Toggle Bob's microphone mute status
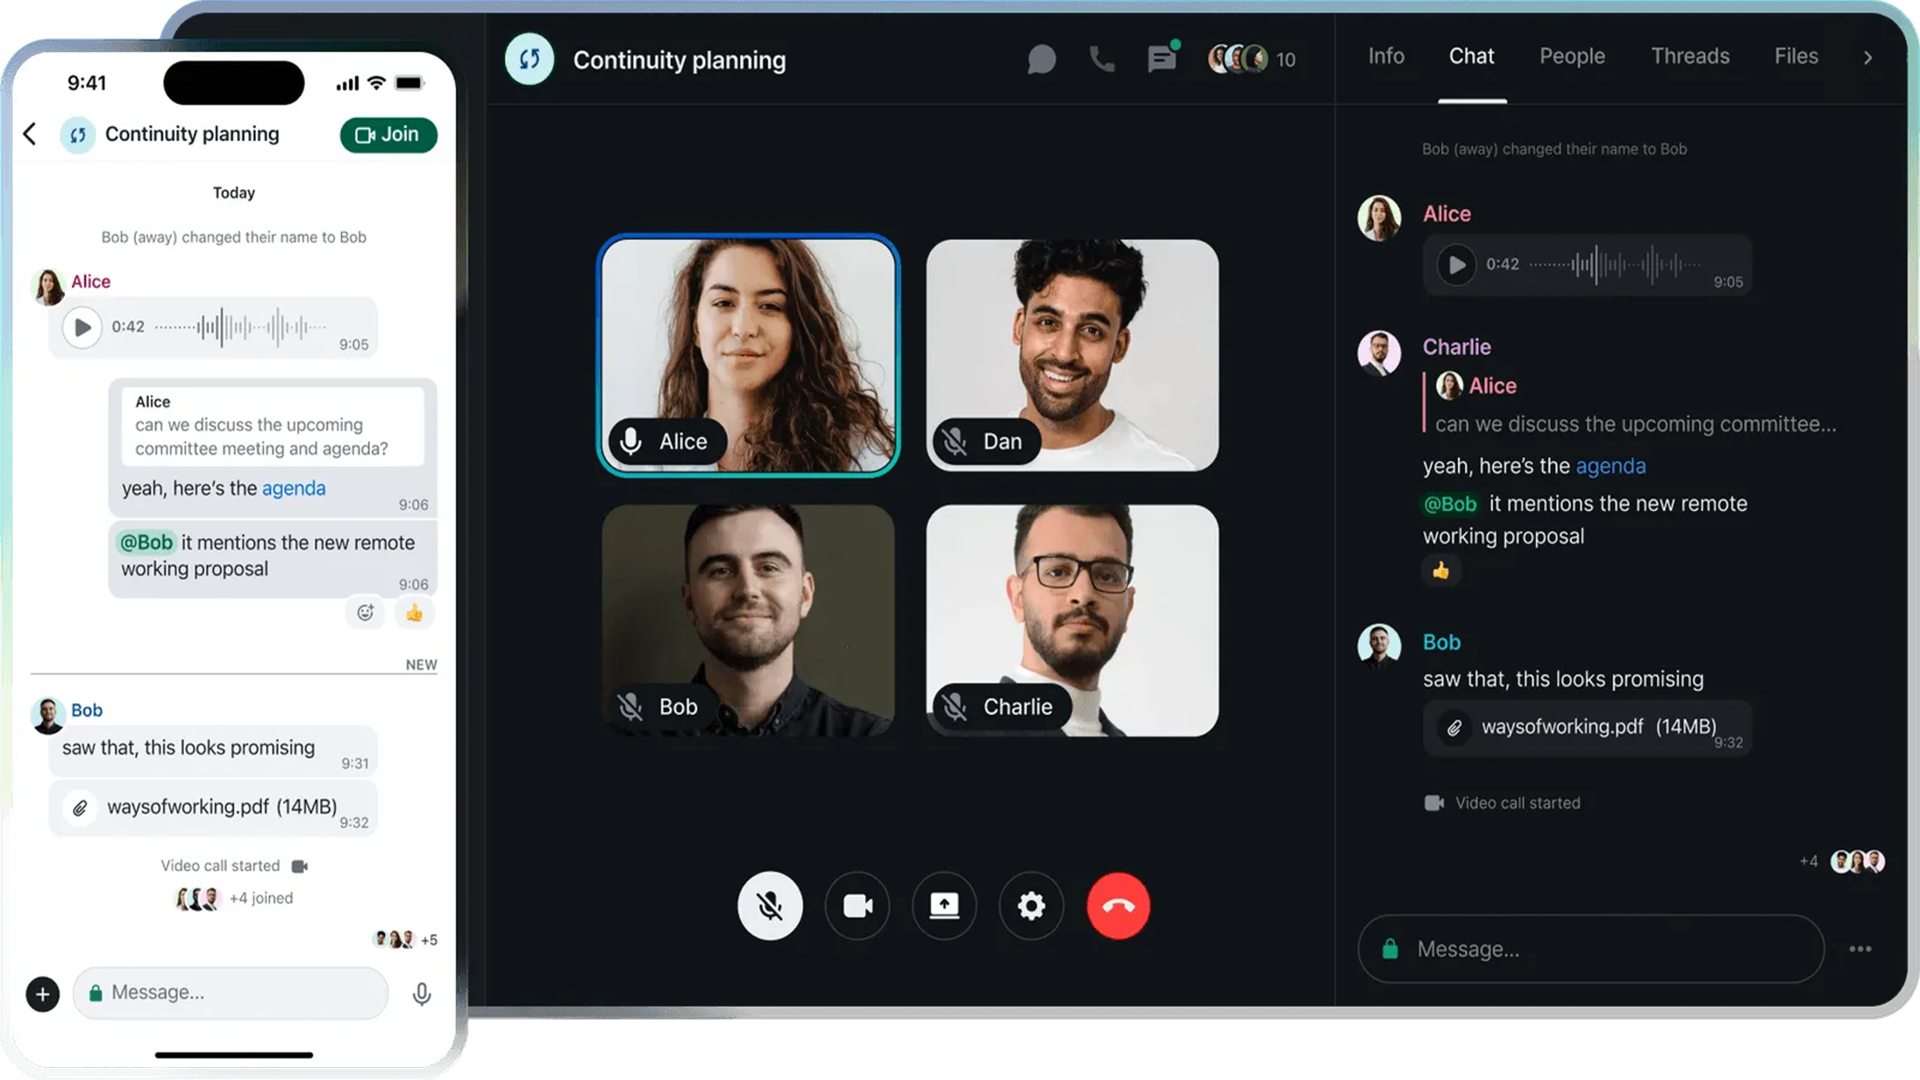This screenshot has height=1080, width=1920. [x=633, y=707]
